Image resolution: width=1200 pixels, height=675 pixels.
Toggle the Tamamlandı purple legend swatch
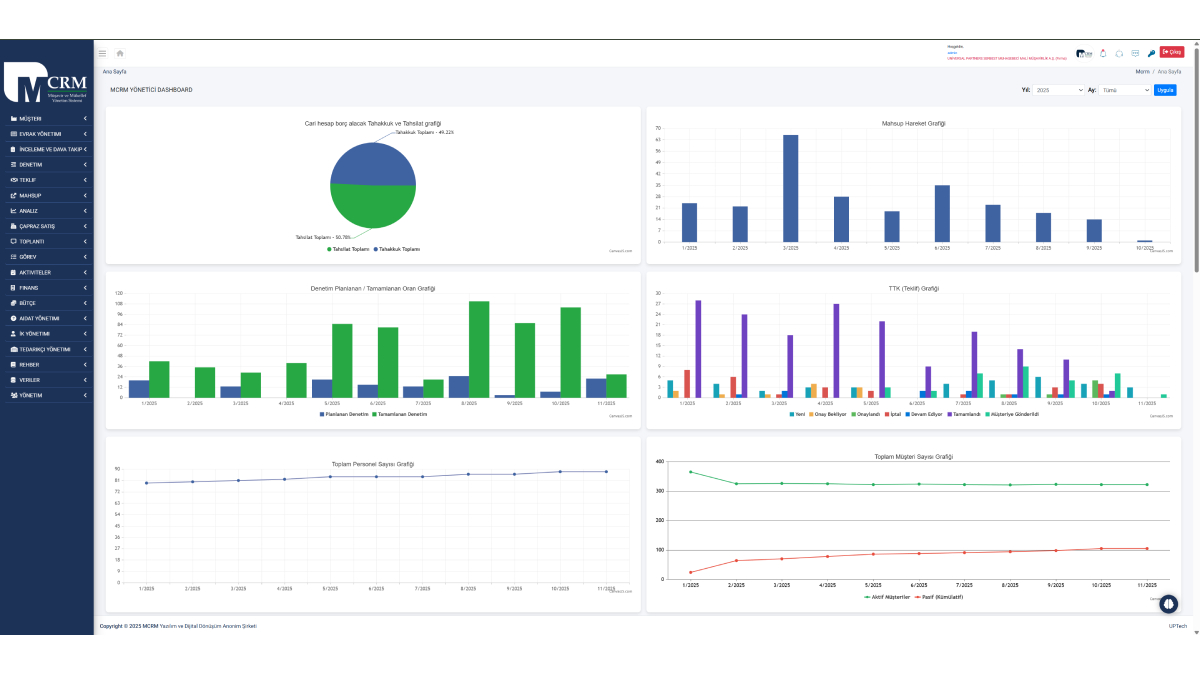pos(964,413)
